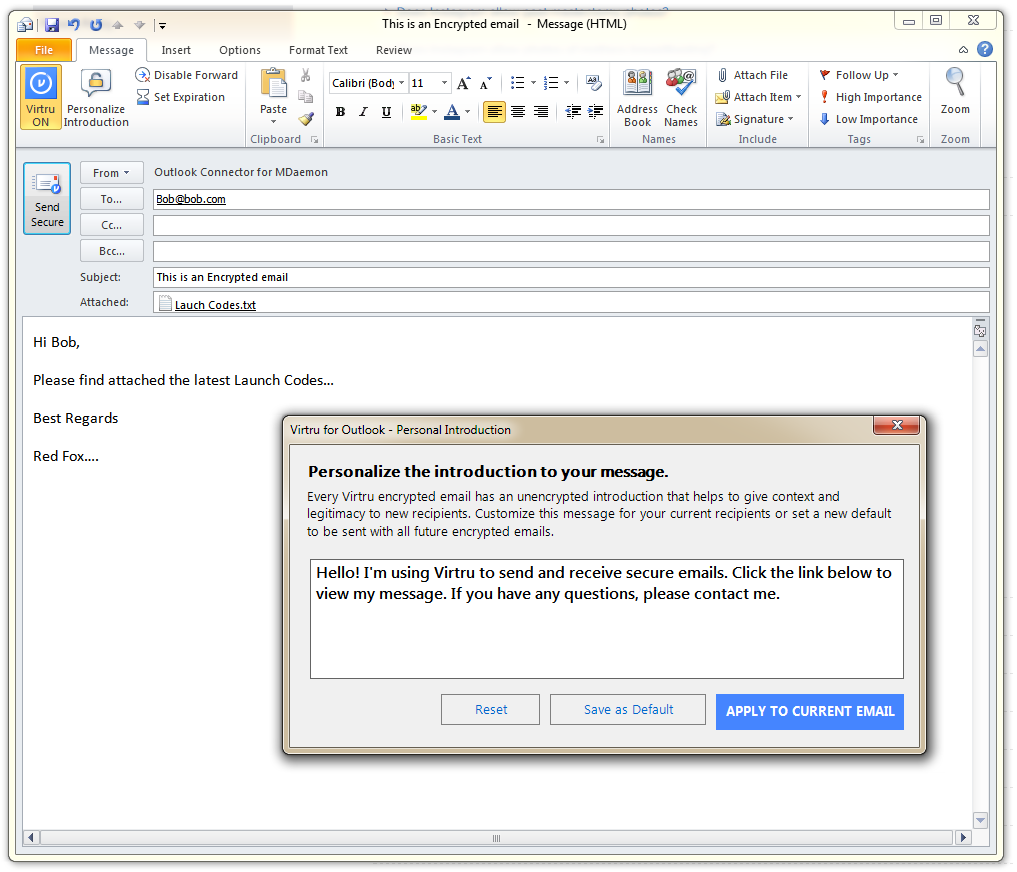This screenshot has width=1017, height=872.
Task: Open the font size 11 dropdown
Action: click(x=444, y=83)
